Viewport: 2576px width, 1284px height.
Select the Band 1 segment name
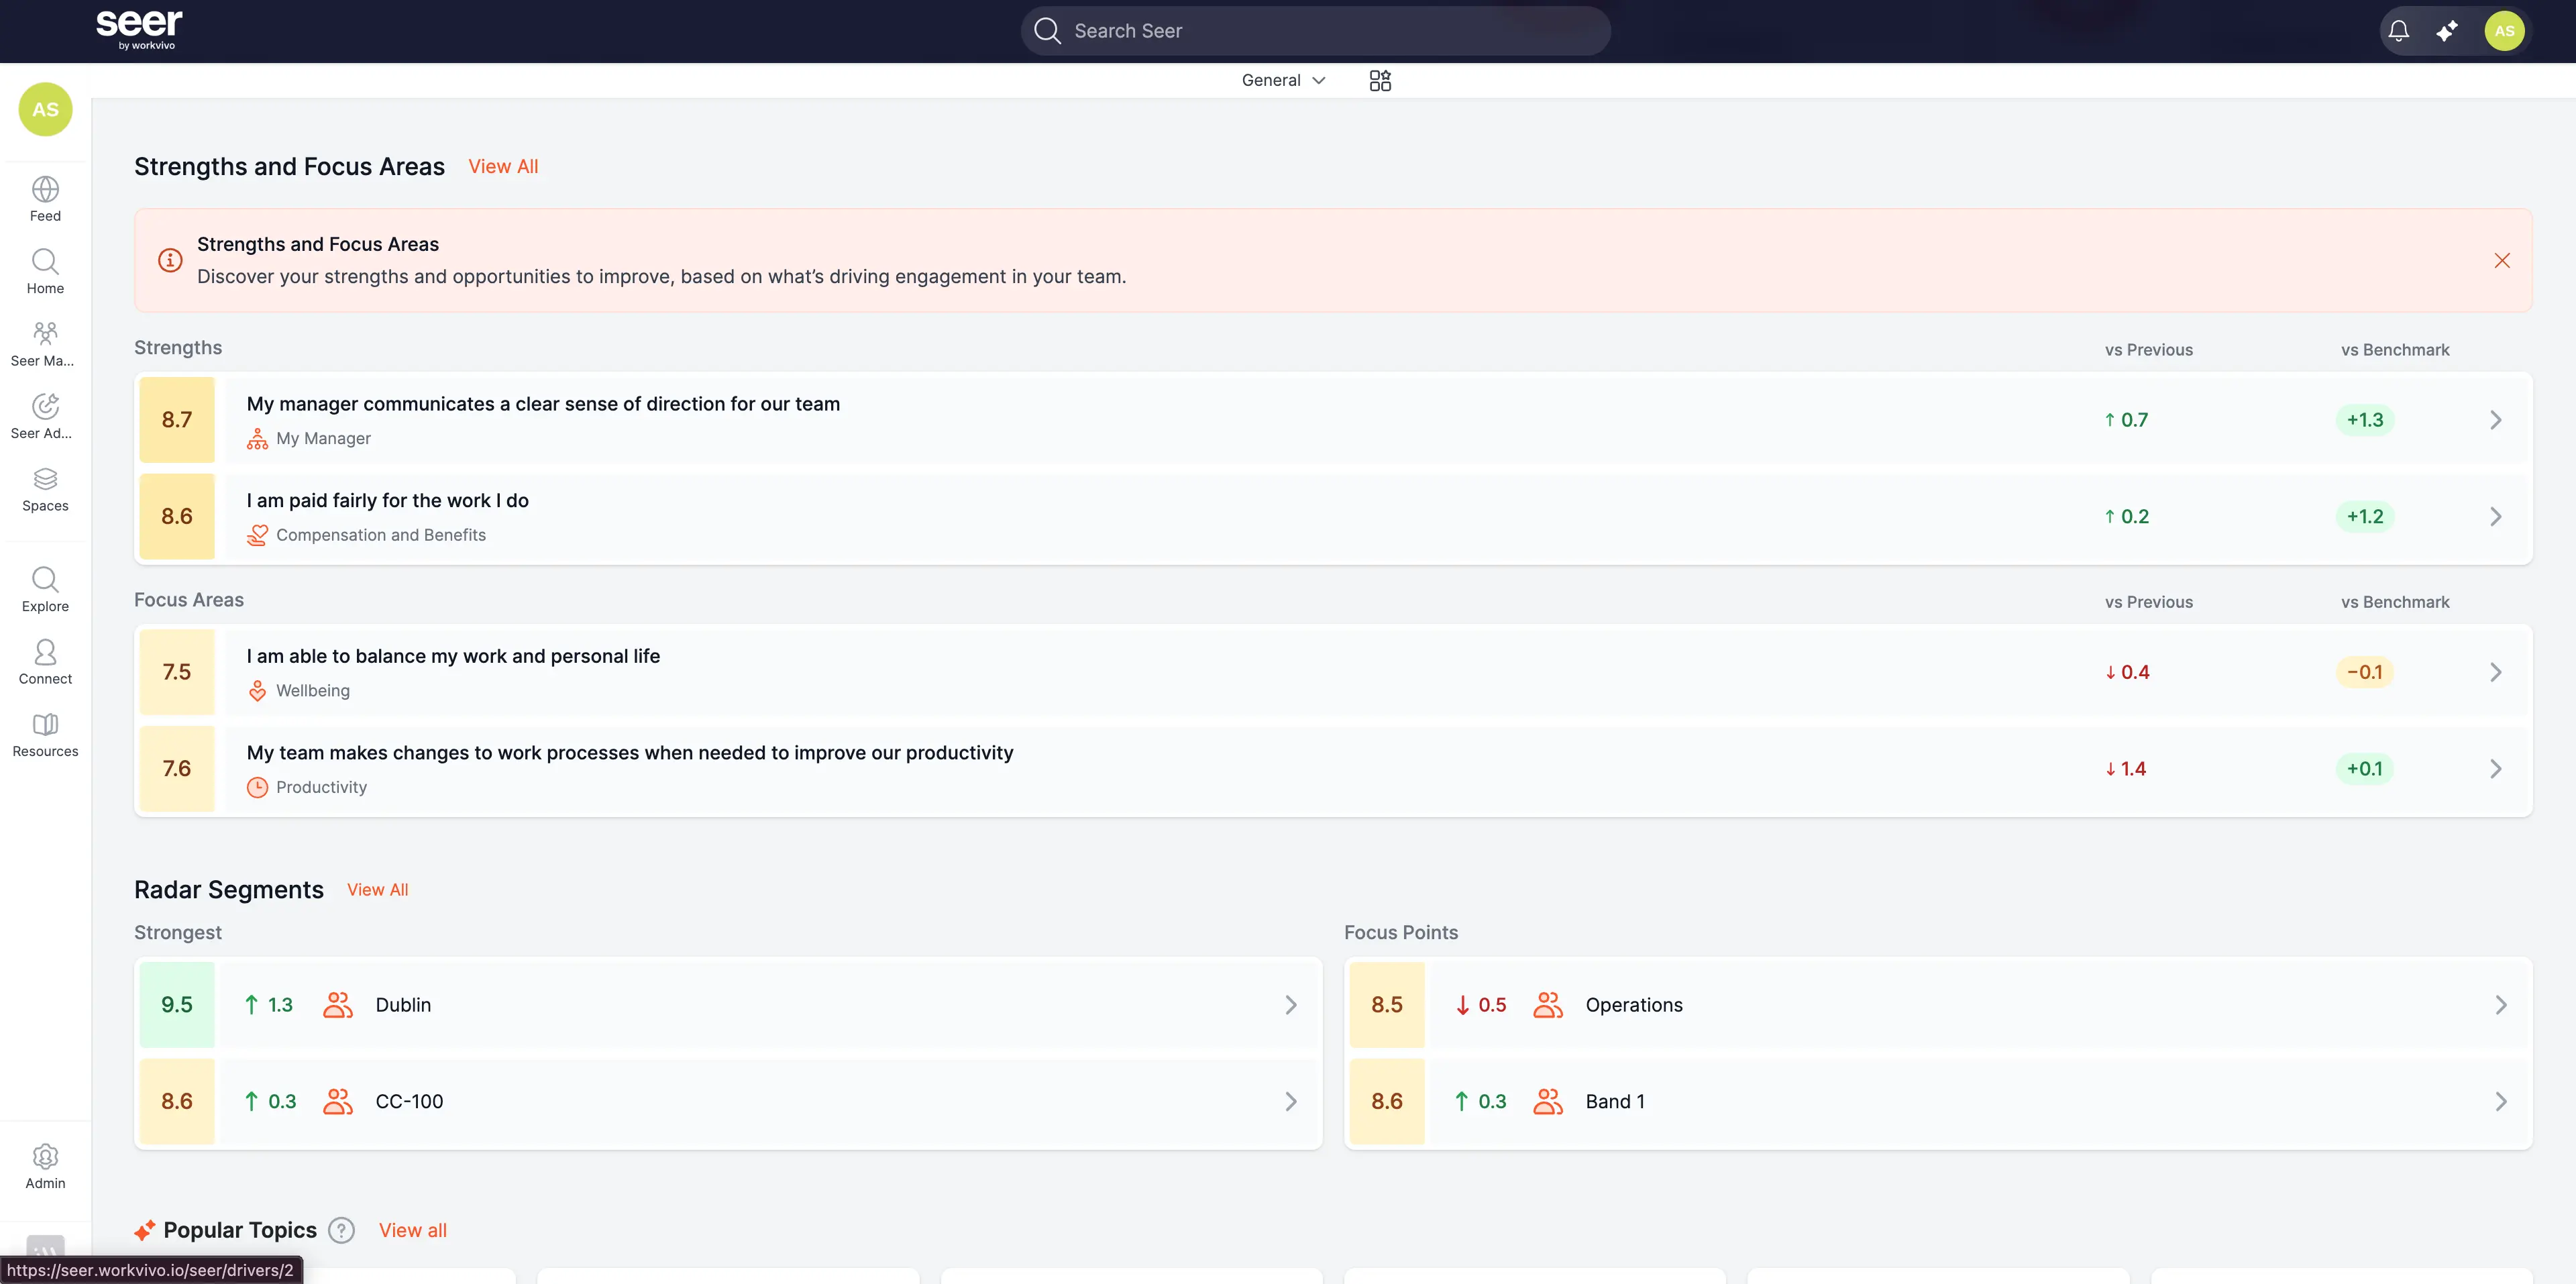click(x=1614, y=1101)
